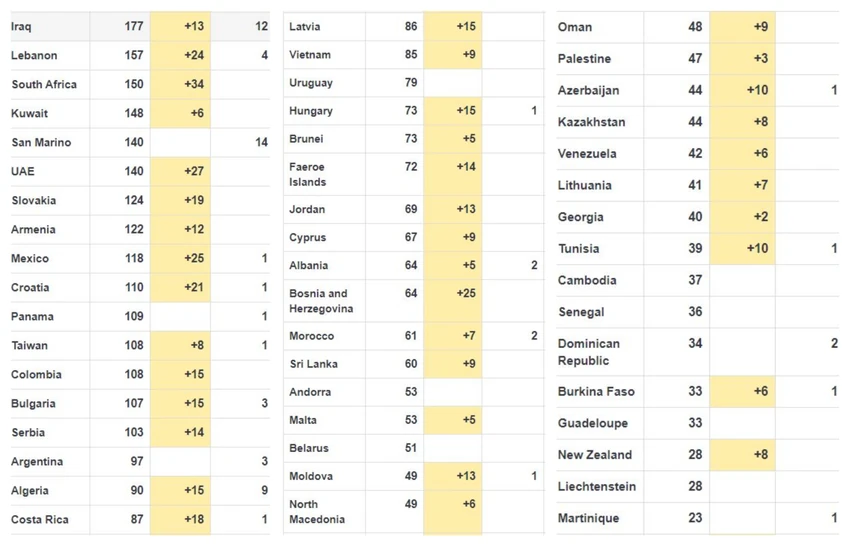
Task: Select the Costa Rica row name
Action: coord(40,519)
